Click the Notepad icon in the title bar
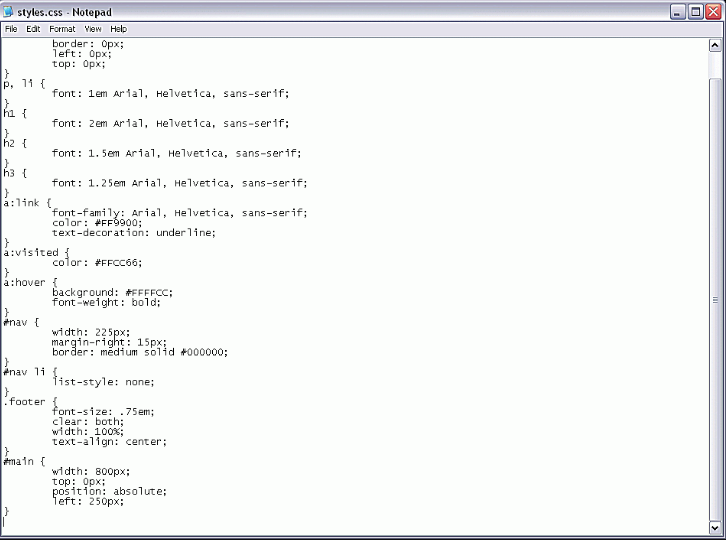Image resolution: width=726 pixels, height=540 pixels. 8,12
